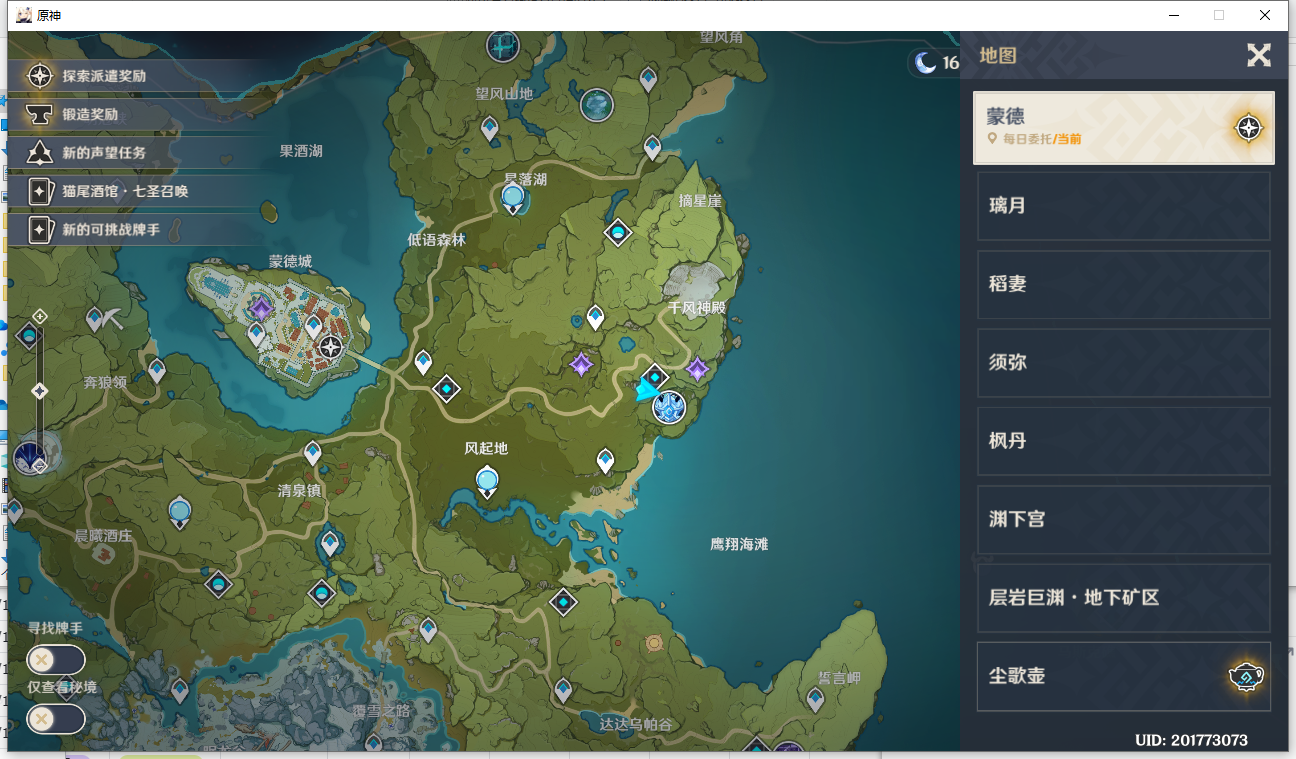Click the 鹰翔海滩 map label
This screenshot has width=1296, height=759.
coord(739,544)
